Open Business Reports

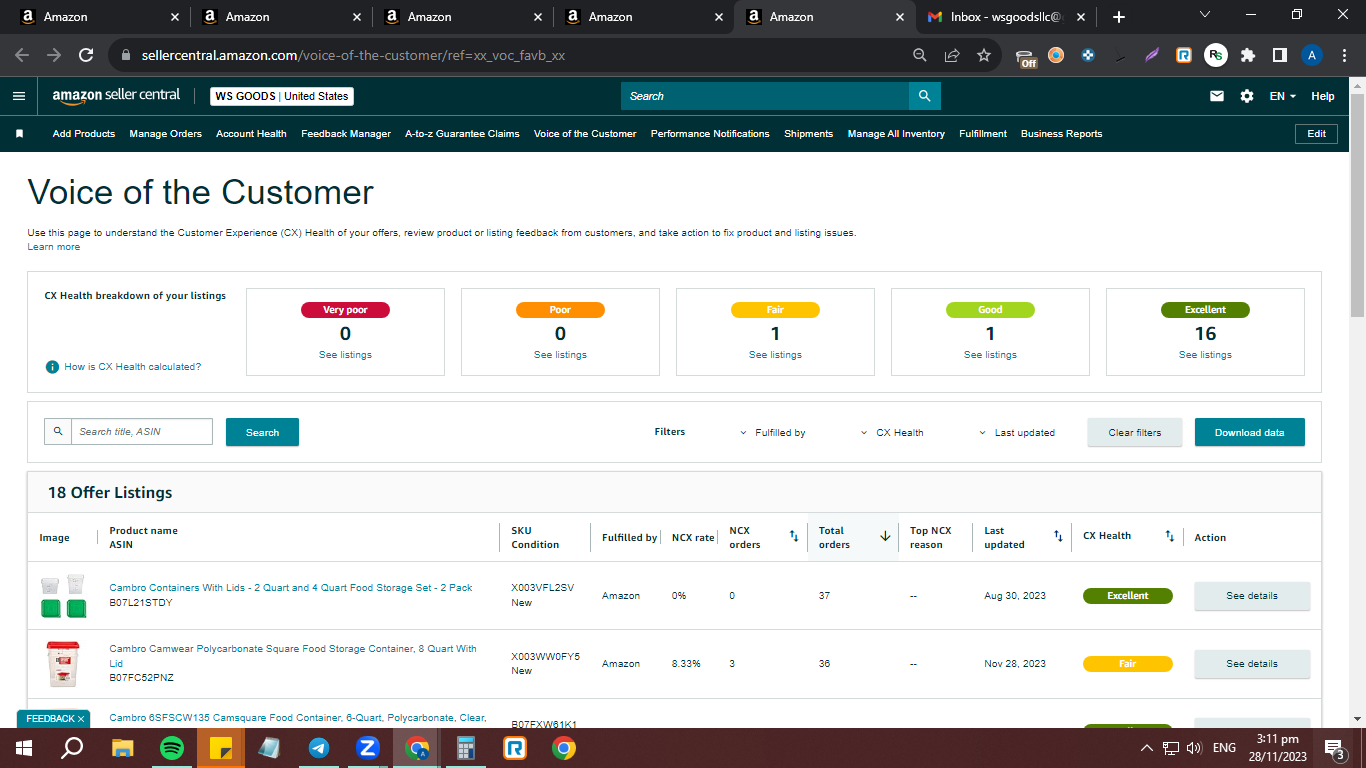pyautogui.click(x=1062, y=133)
